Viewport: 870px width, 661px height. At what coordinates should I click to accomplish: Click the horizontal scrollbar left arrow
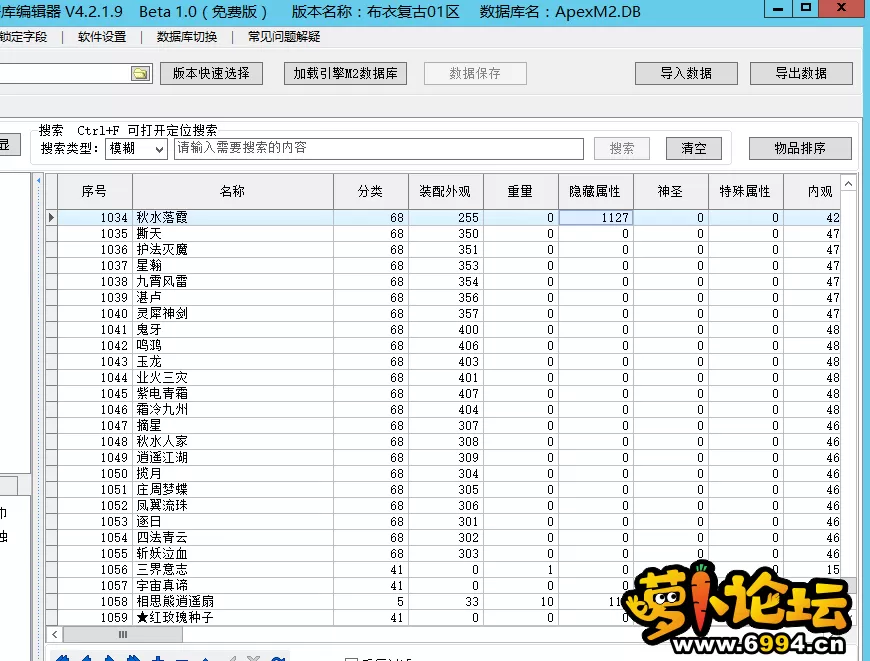click(53, 634)
